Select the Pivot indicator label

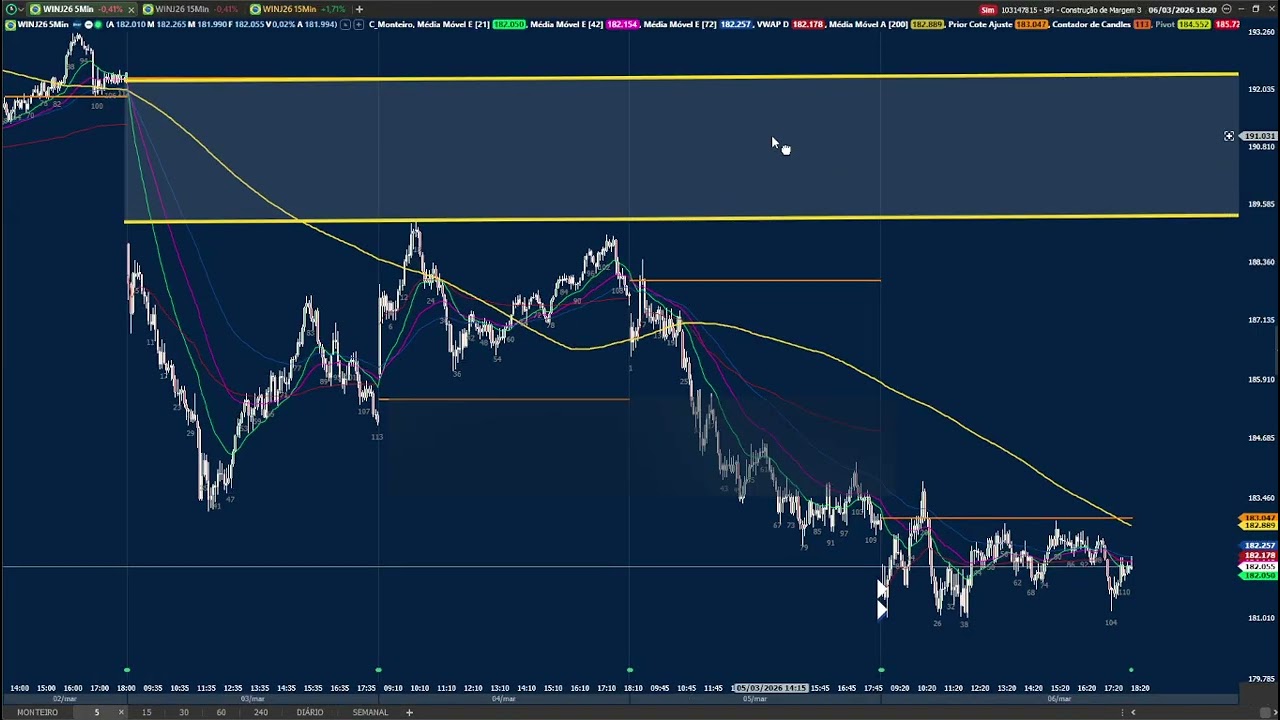coord(1166,24)
